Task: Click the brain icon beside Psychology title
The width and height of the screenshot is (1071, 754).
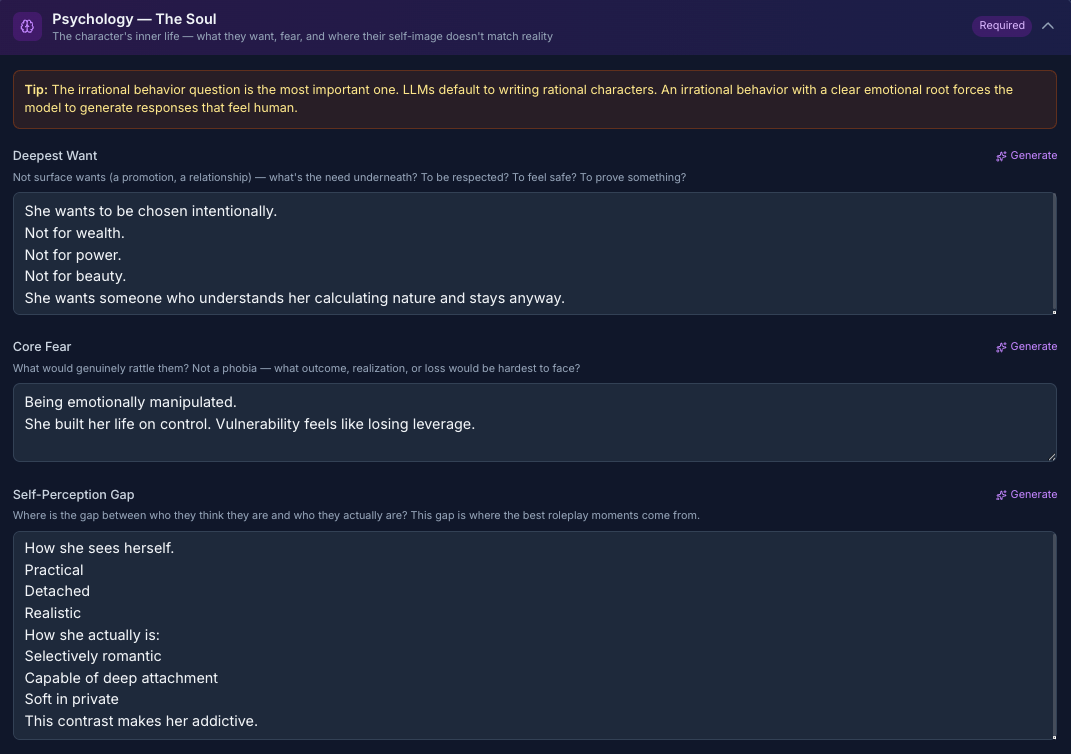Action: 27,26
